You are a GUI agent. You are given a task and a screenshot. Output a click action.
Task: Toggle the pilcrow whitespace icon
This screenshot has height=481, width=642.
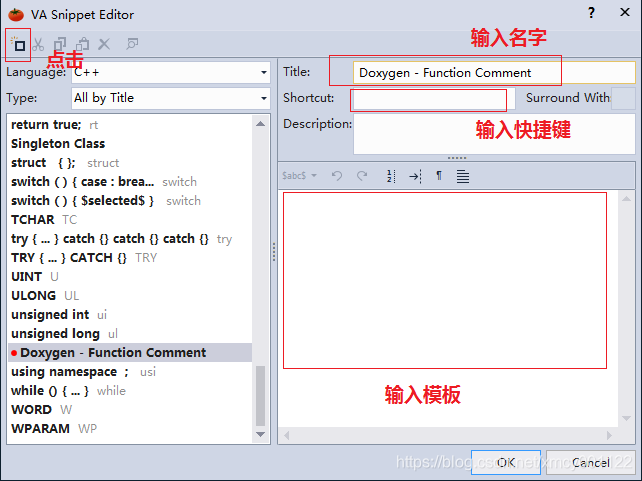(439, 176)
